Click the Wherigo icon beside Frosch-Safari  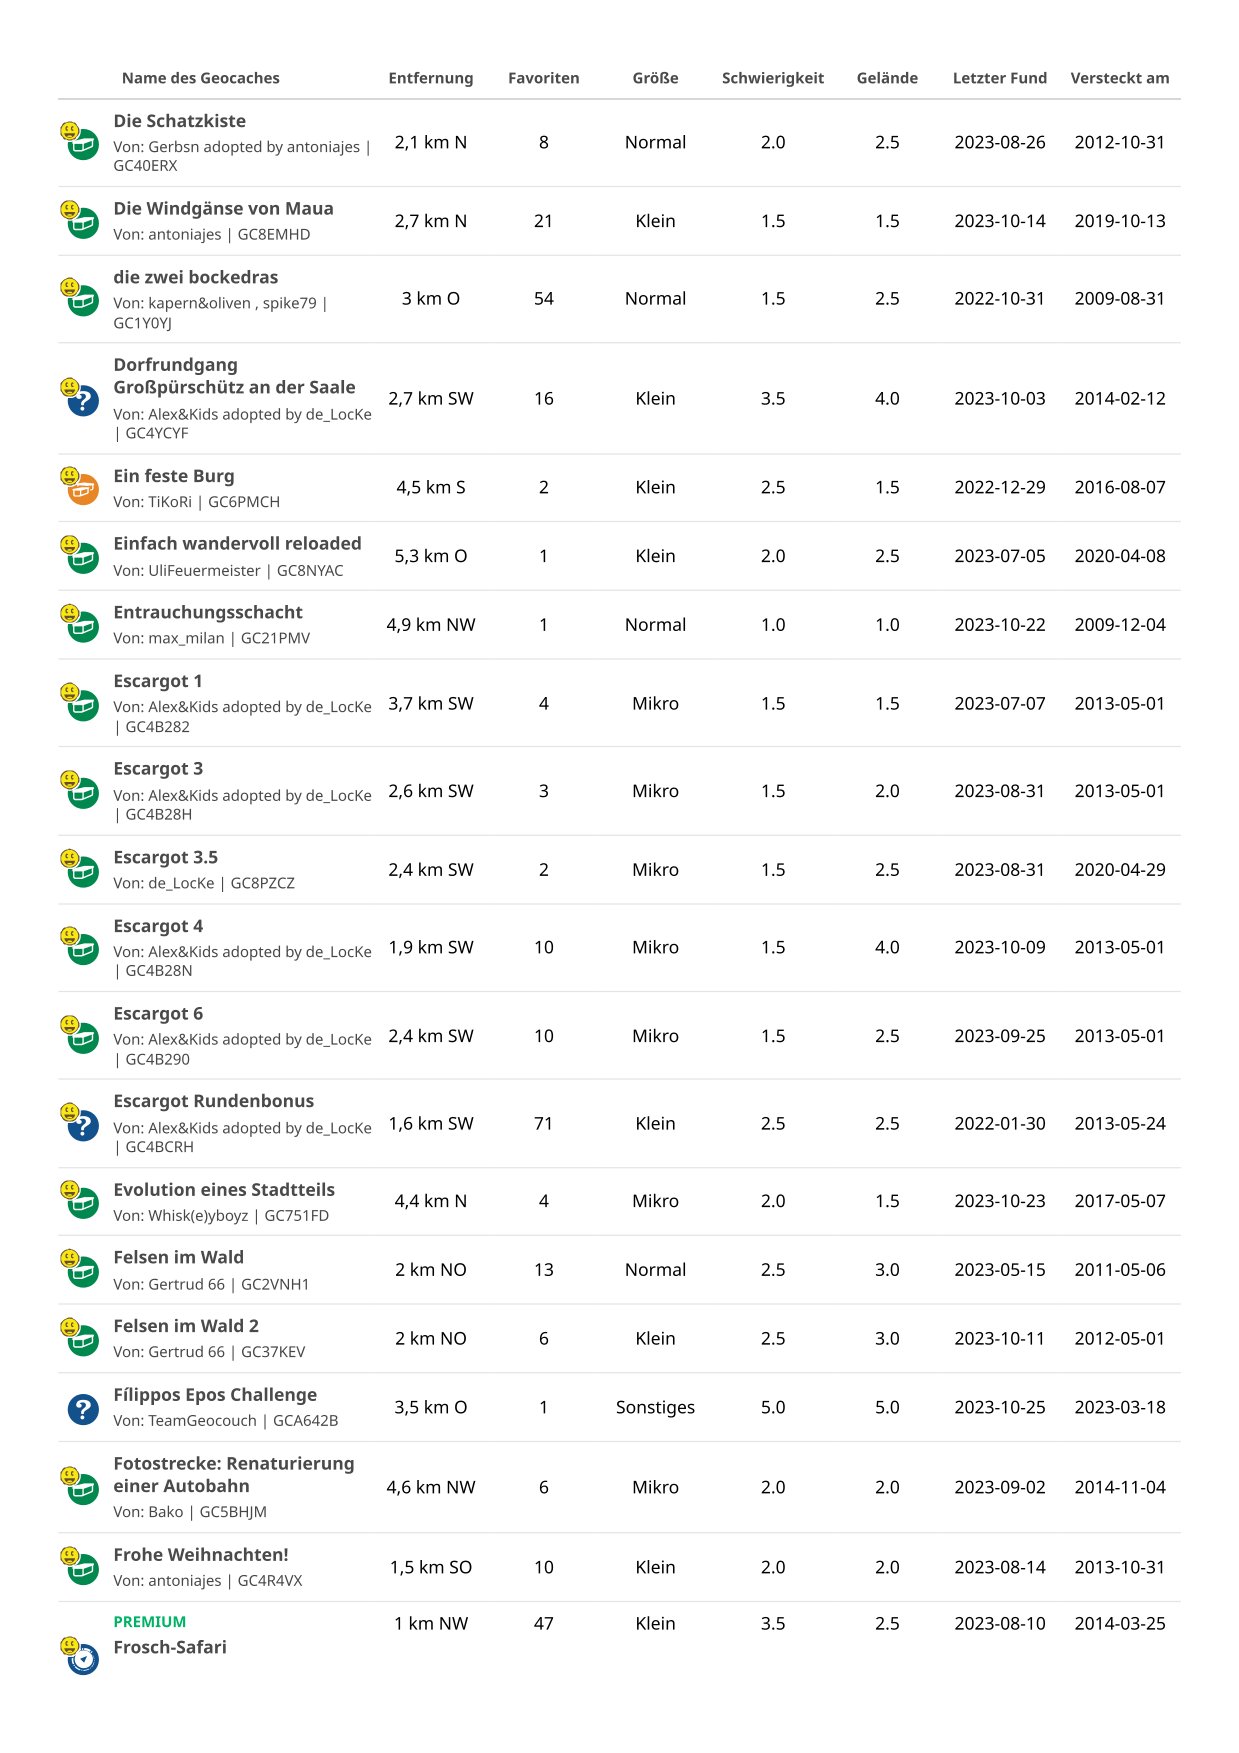coord(82,1659)
